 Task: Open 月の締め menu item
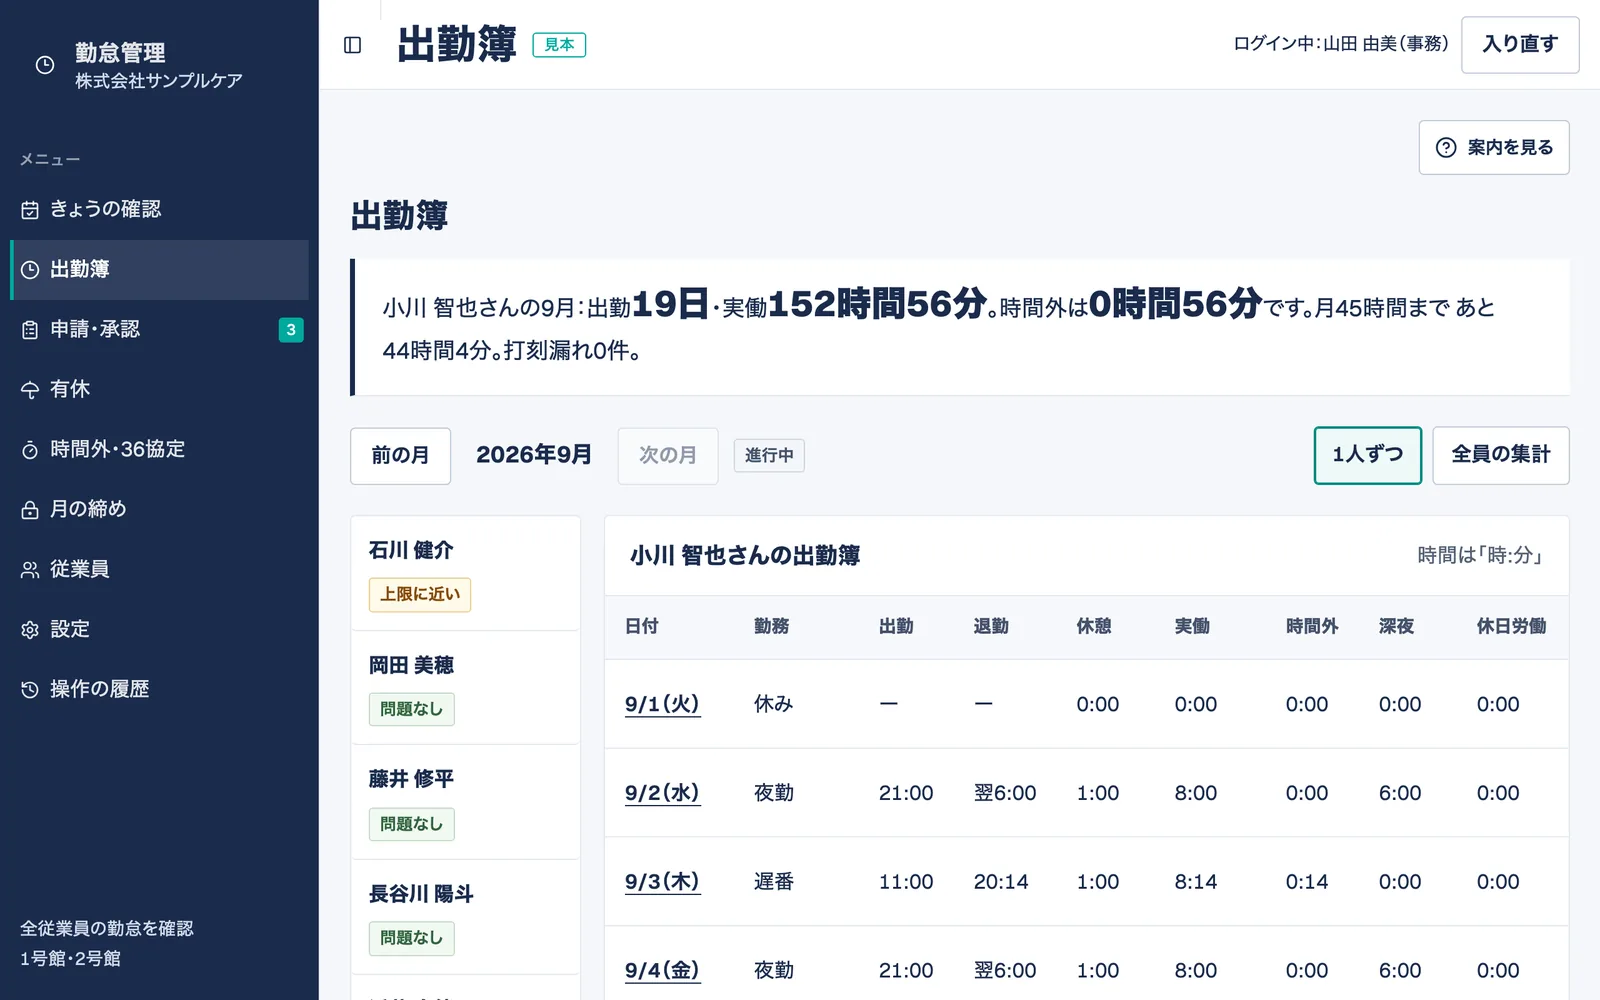159,510
